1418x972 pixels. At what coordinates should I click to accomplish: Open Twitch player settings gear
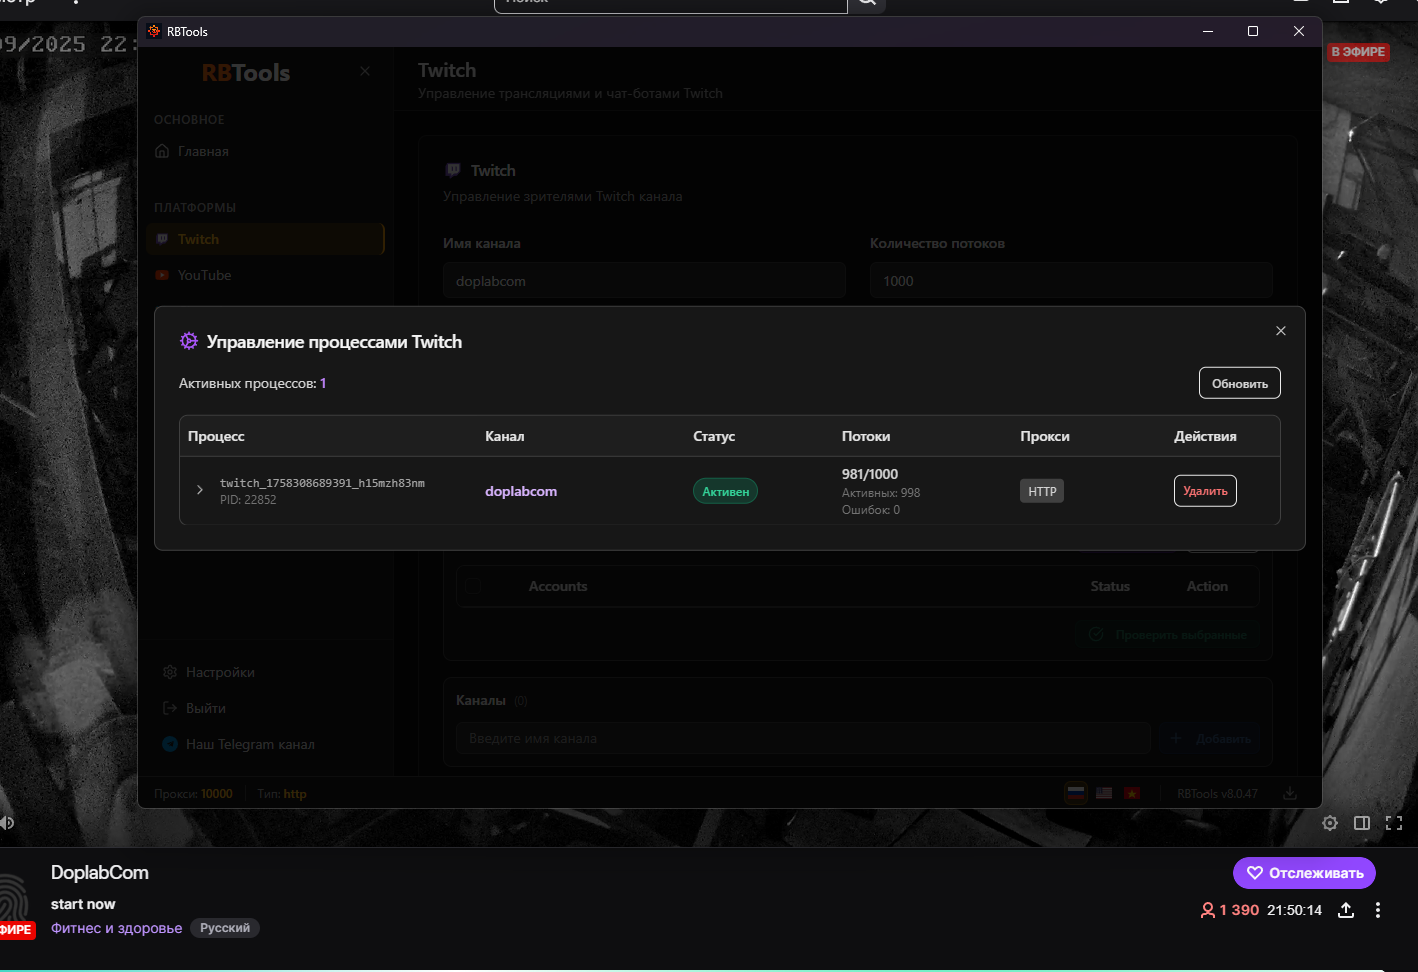(1329, 823)
